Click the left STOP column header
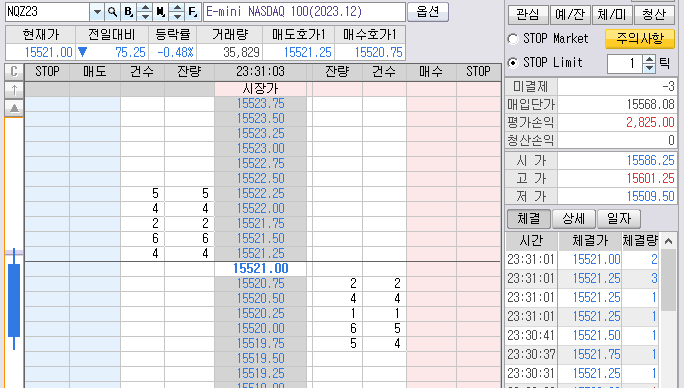Viewport: 684px width, 388px height. (x=47, y=72)
